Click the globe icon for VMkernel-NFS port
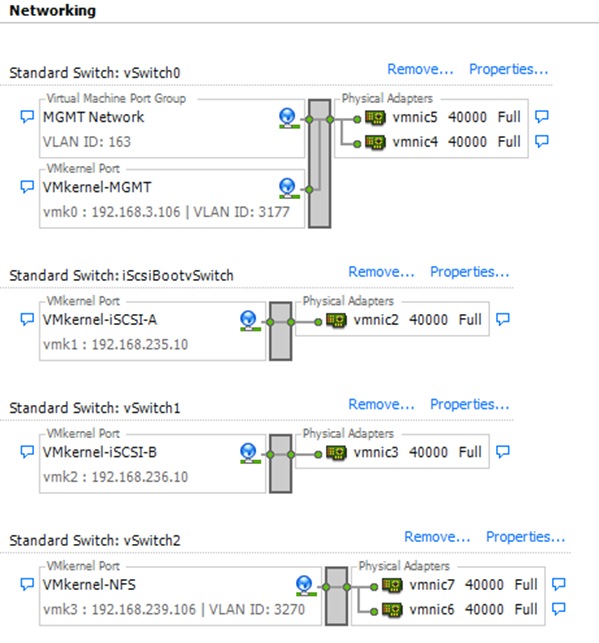 pyautogui.click(x=305, y=586)
